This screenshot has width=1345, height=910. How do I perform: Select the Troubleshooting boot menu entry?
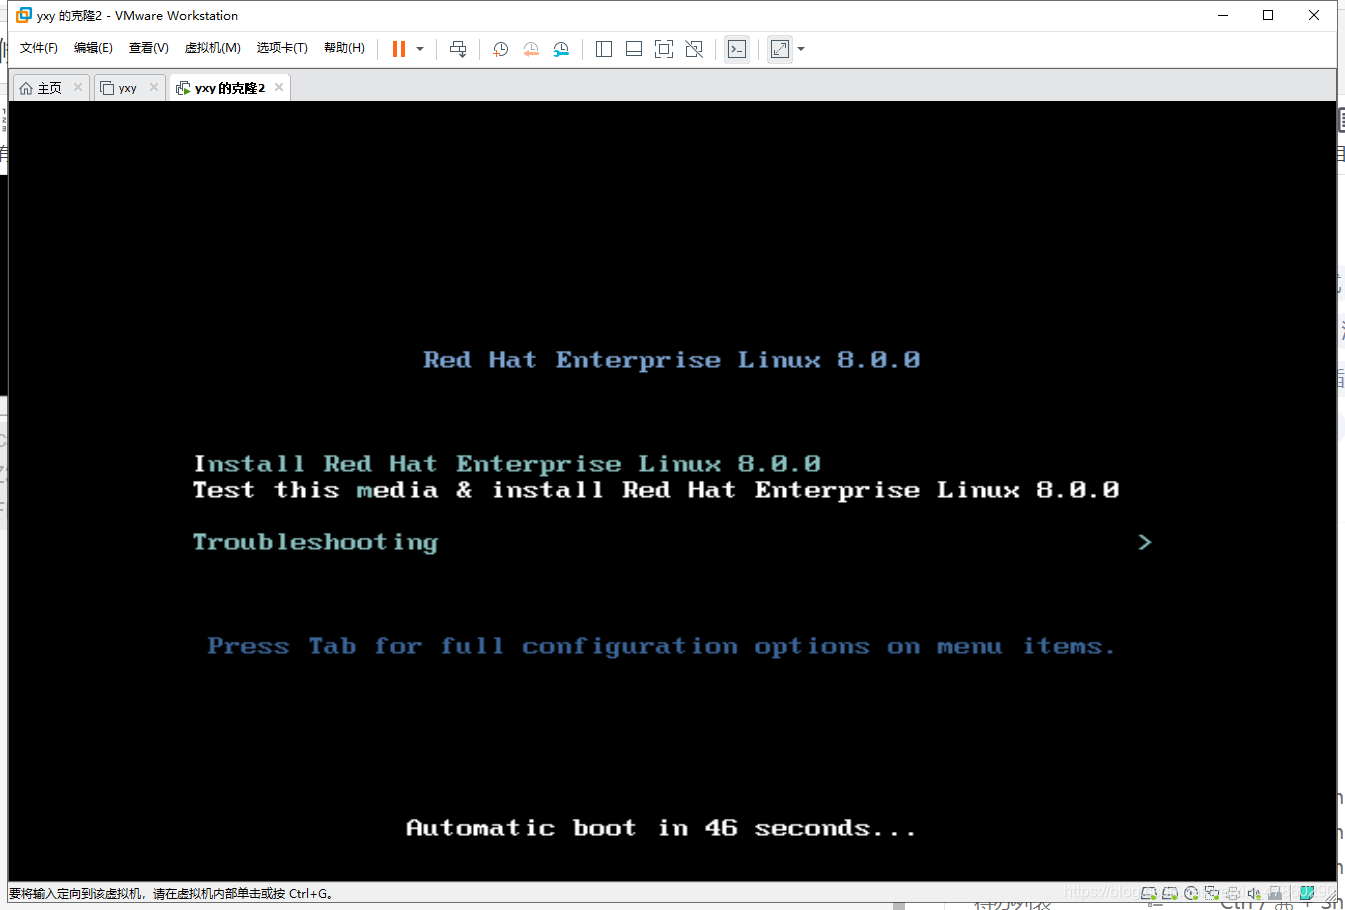click(x=315, y=542)
